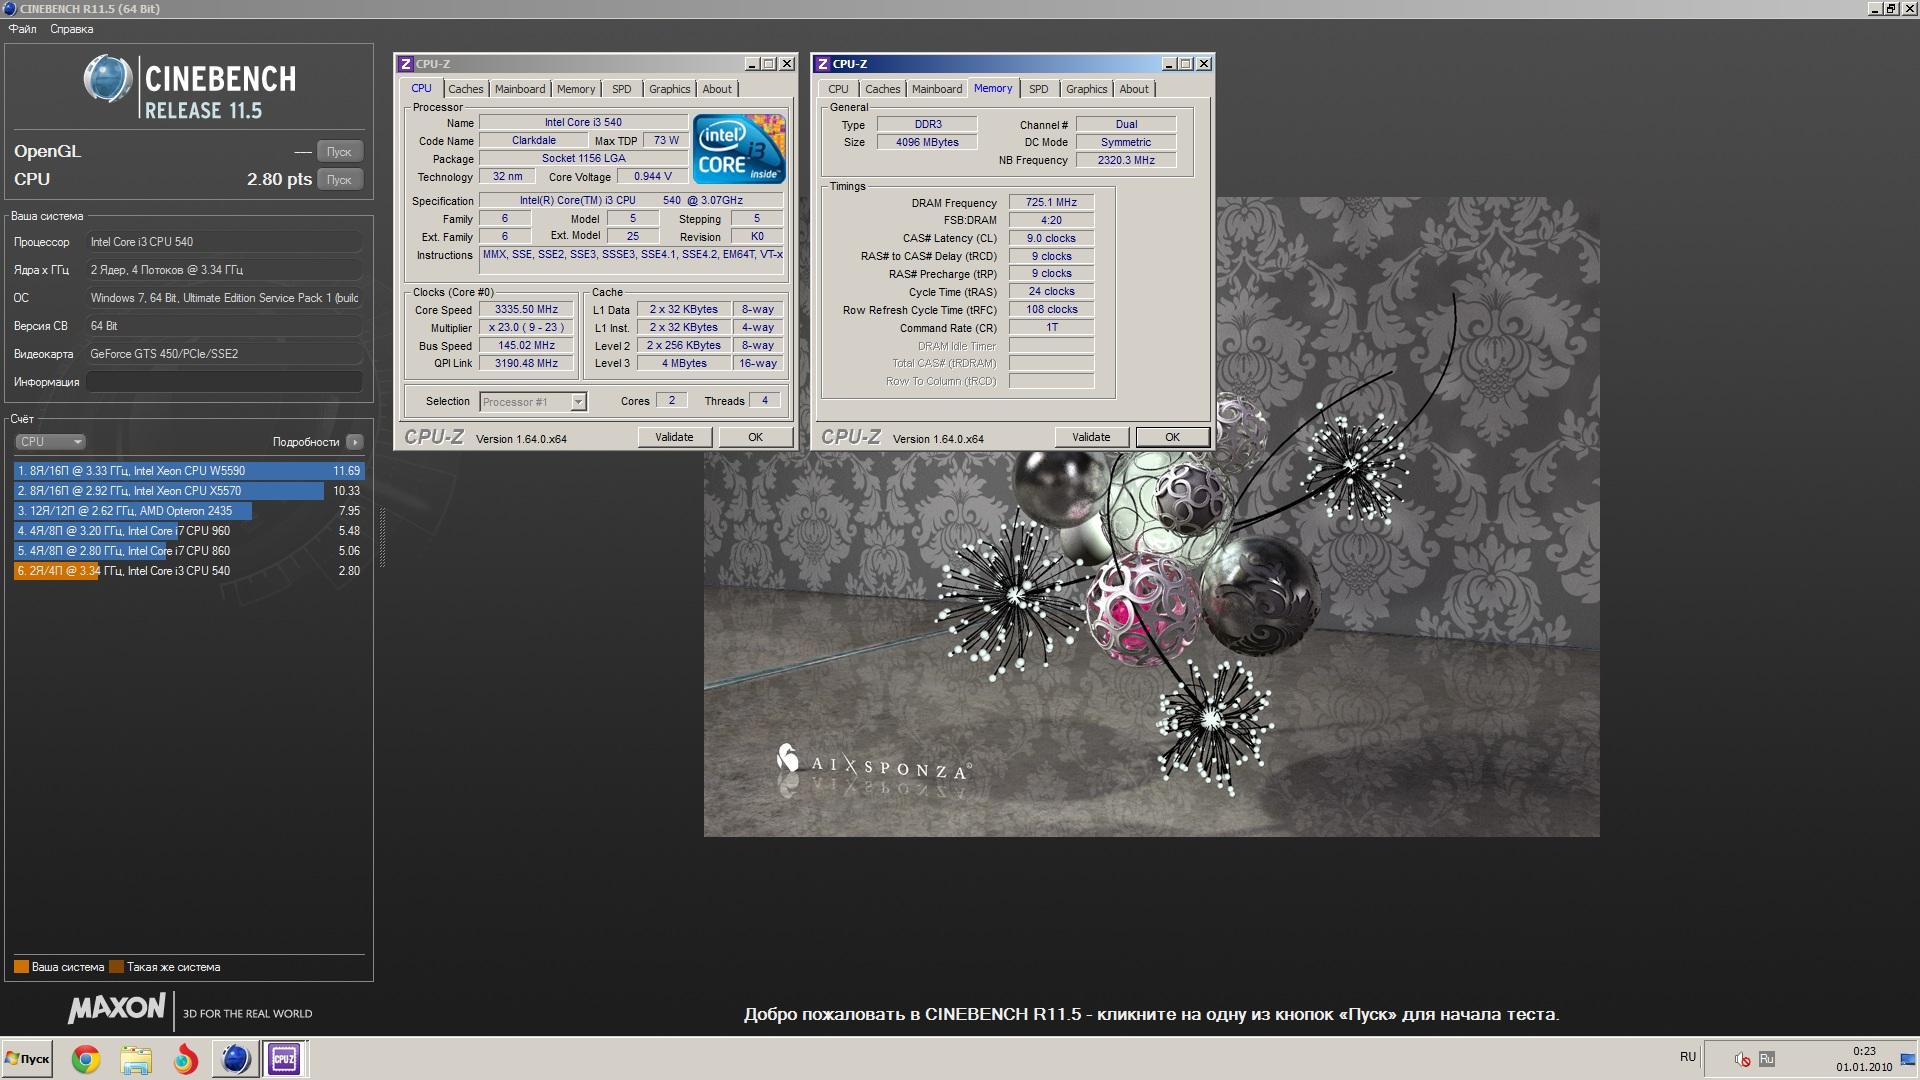
Task: Click the brown Такая же система swatch
Action: coord(116,967)
